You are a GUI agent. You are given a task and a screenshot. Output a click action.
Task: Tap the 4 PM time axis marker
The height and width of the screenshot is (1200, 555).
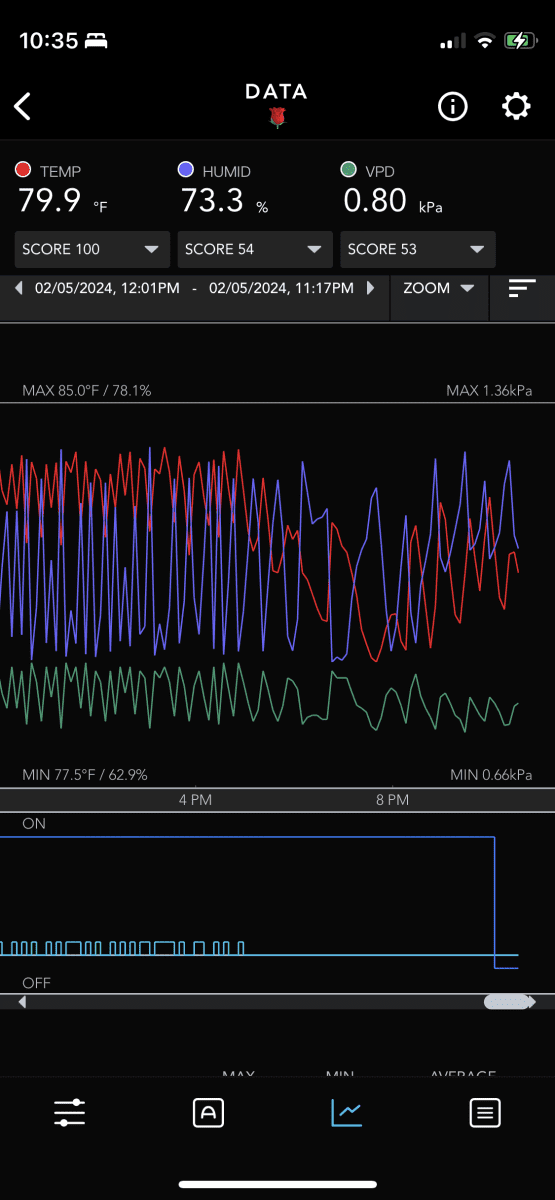point(195,800)
